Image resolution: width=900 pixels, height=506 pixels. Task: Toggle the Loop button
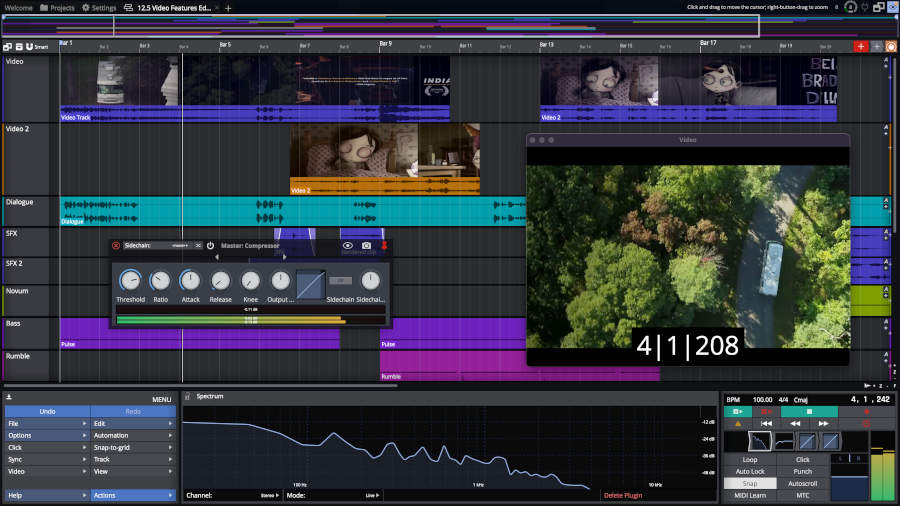pos(750,460)
